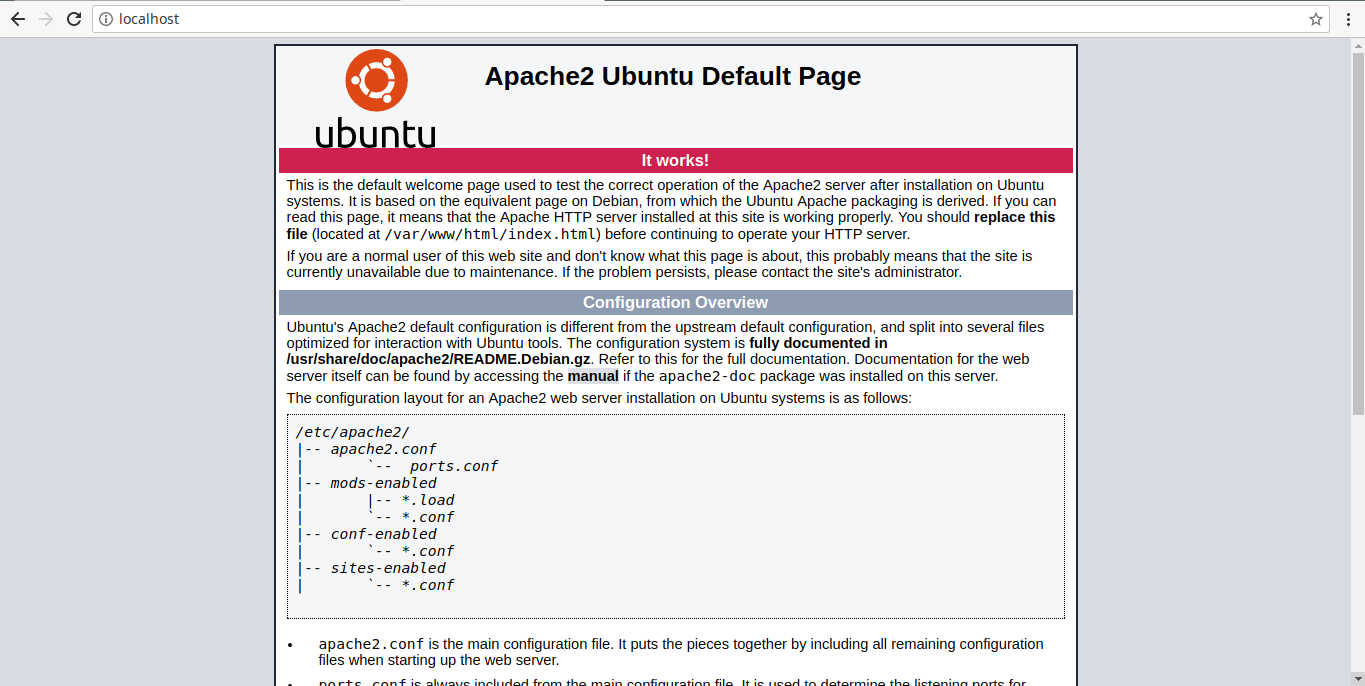Click the 'replace this file' bold text
The height and width of the screenshot is (686, 1365).
pos(671,225)
